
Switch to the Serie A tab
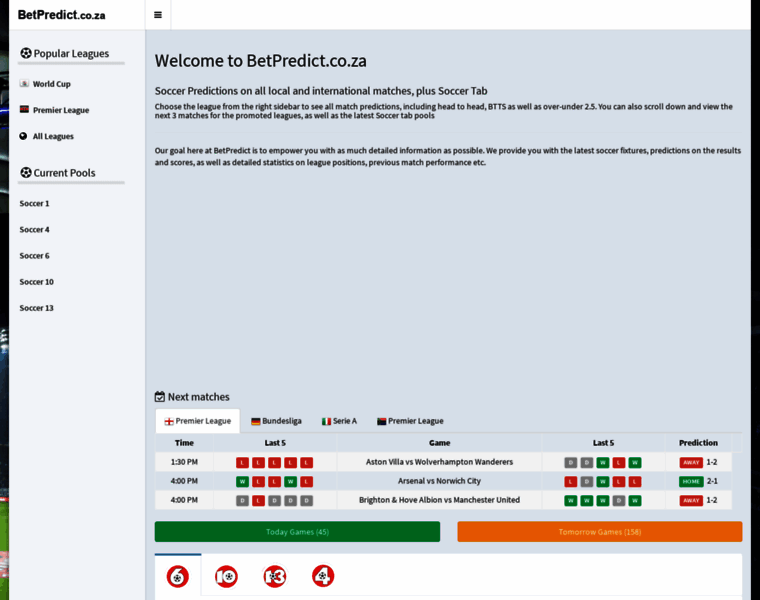coord(339,421)
